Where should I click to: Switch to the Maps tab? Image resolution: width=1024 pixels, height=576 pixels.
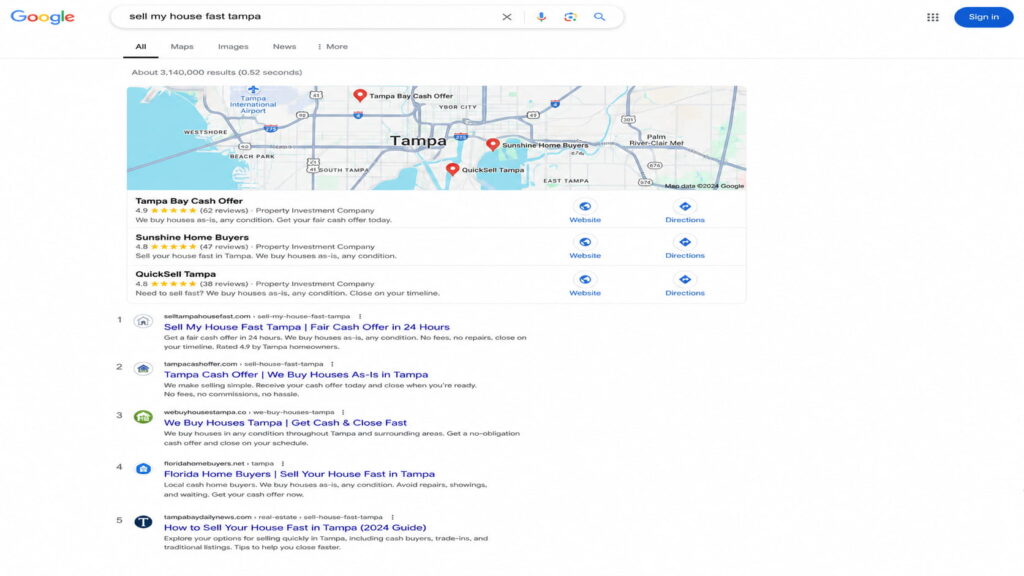click(x=182, y=47)
